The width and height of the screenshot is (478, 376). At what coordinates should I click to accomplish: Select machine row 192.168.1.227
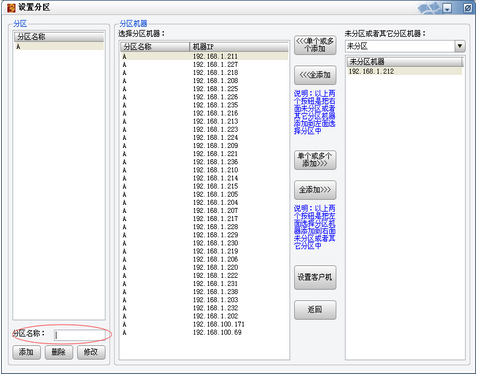point(204,64)
